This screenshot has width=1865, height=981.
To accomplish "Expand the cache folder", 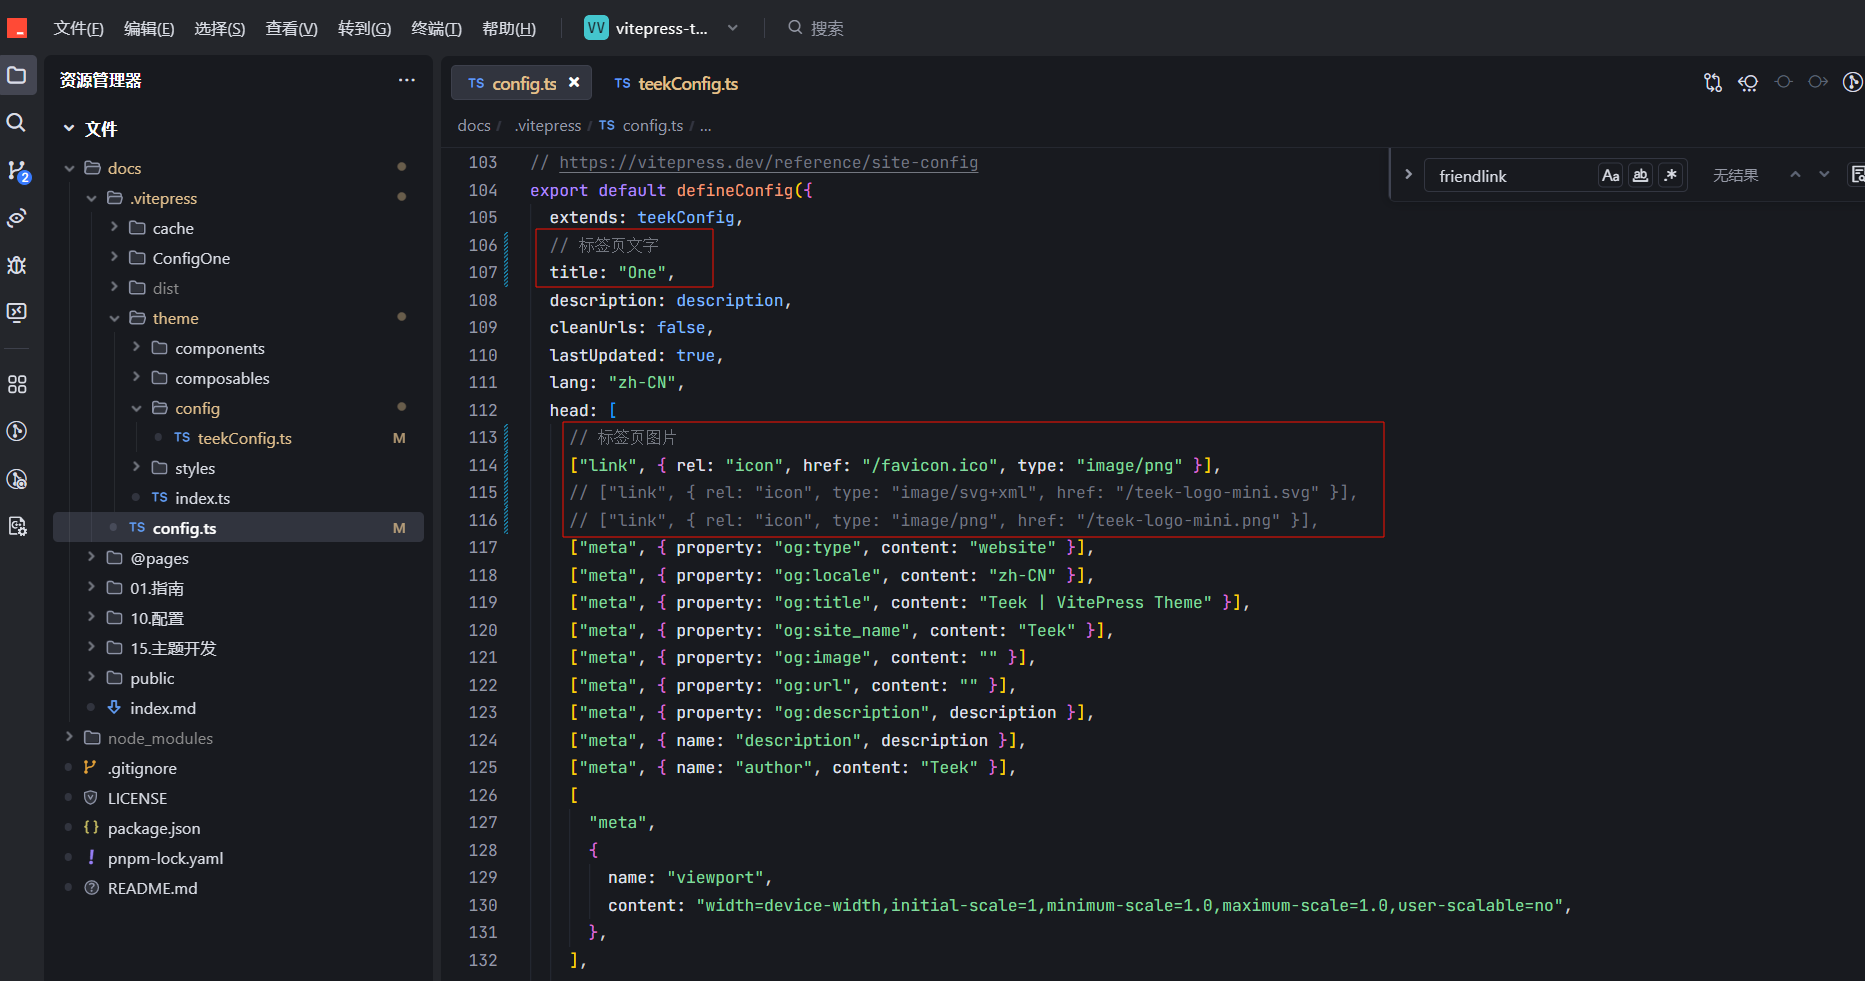I will point(114,228).
